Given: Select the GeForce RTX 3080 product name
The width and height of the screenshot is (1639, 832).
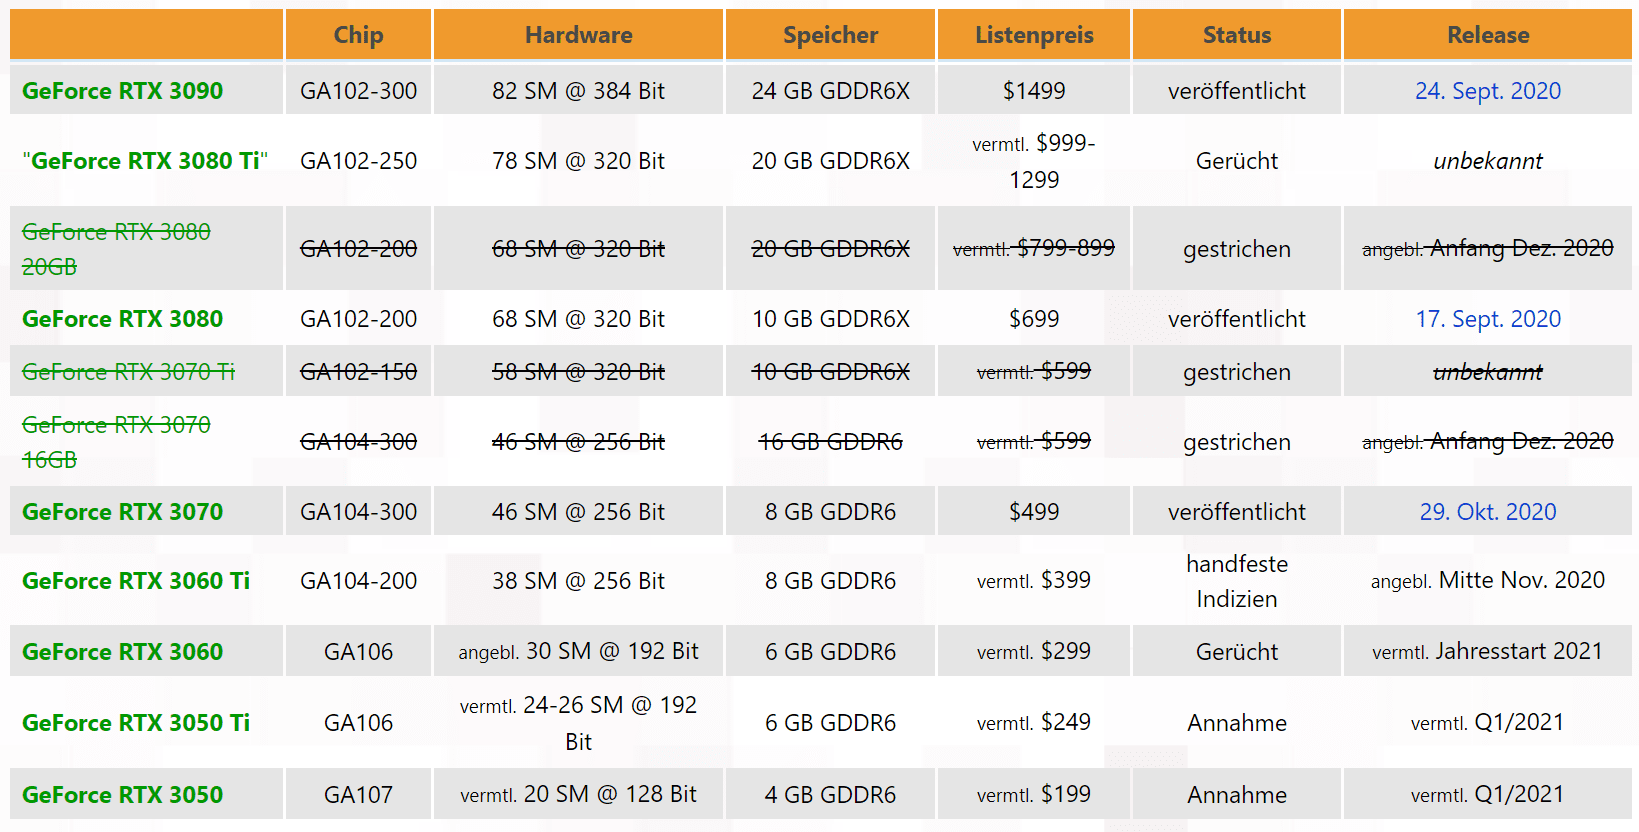Looking at the screenshot, I should (x=122, y=319).
